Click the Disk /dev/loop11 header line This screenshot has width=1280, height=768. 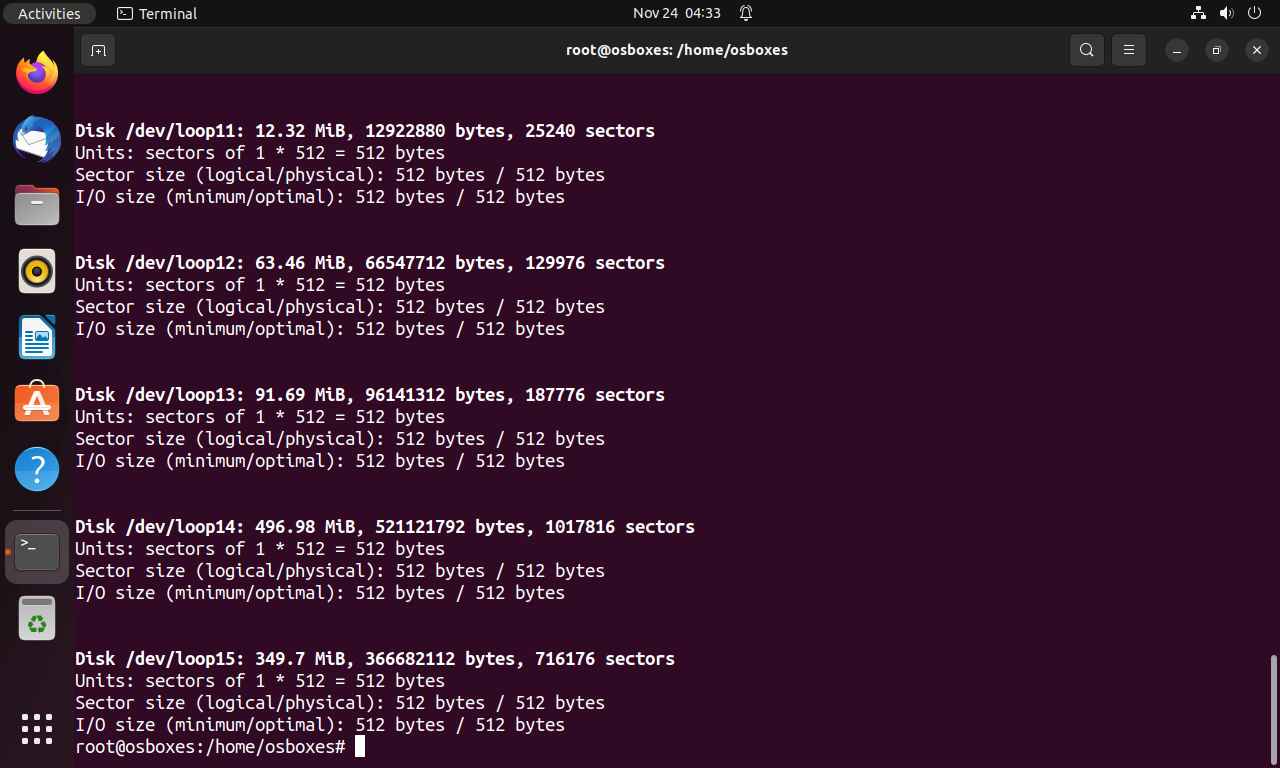tap(365, 131)
